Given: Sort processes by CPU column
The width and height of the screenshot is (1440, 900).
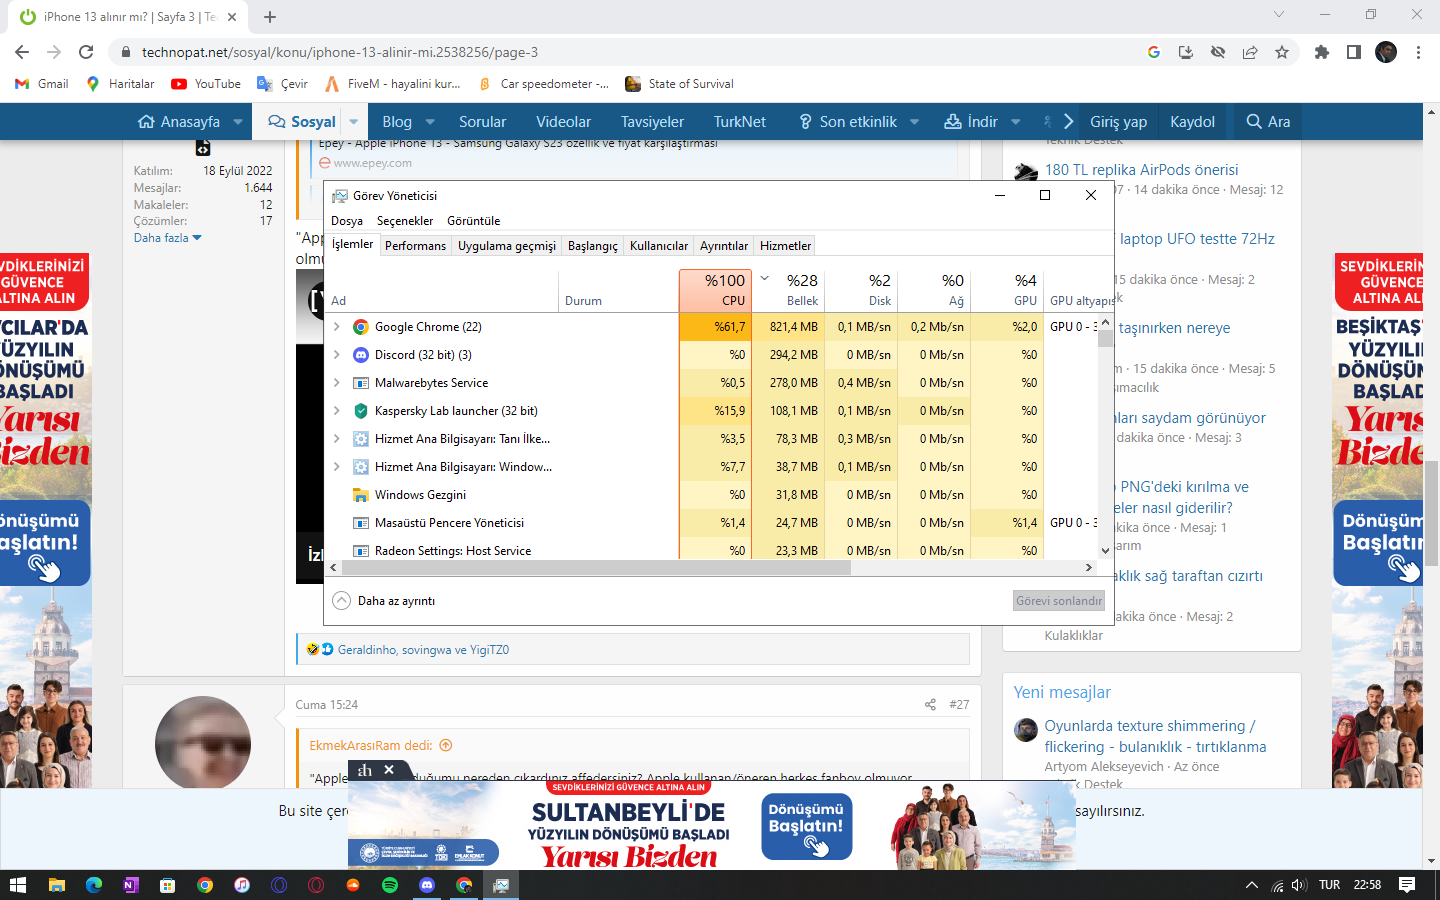Looking at the screenshot, I should coord(715,290).
